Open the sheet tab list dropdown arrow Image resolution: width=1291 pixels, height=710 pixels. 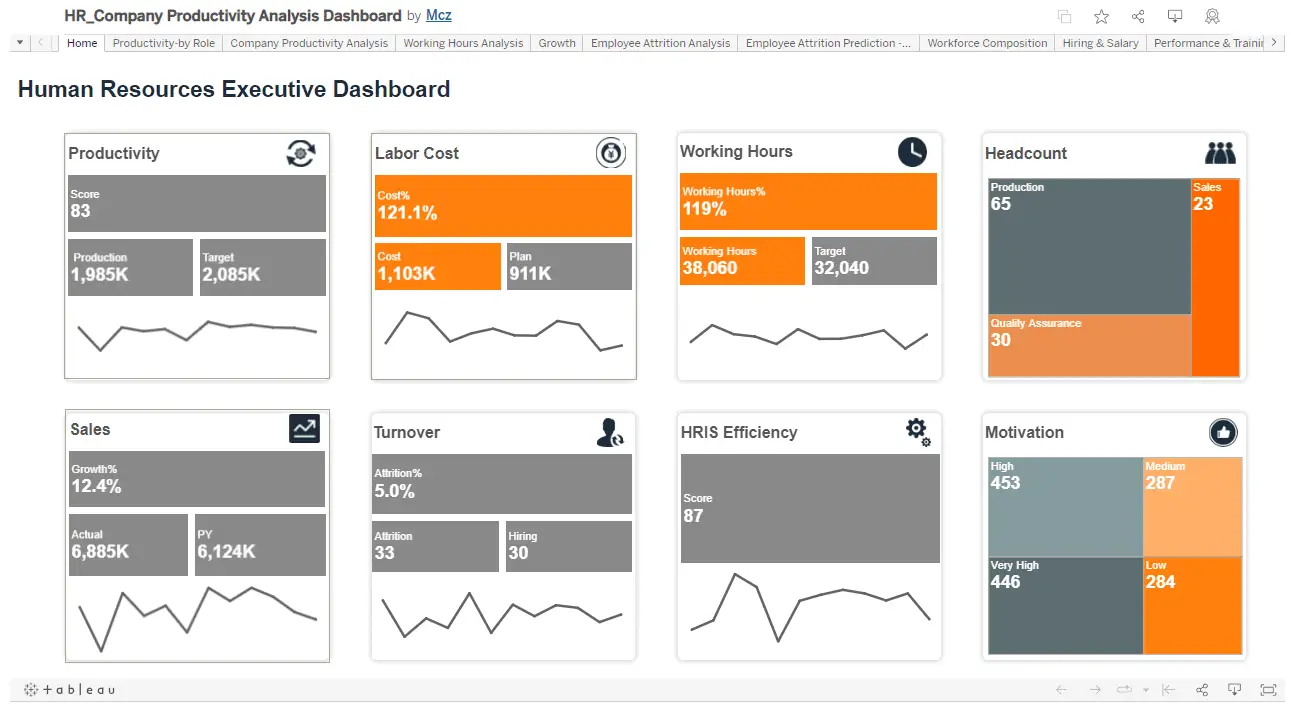click(x=20, y=43)
